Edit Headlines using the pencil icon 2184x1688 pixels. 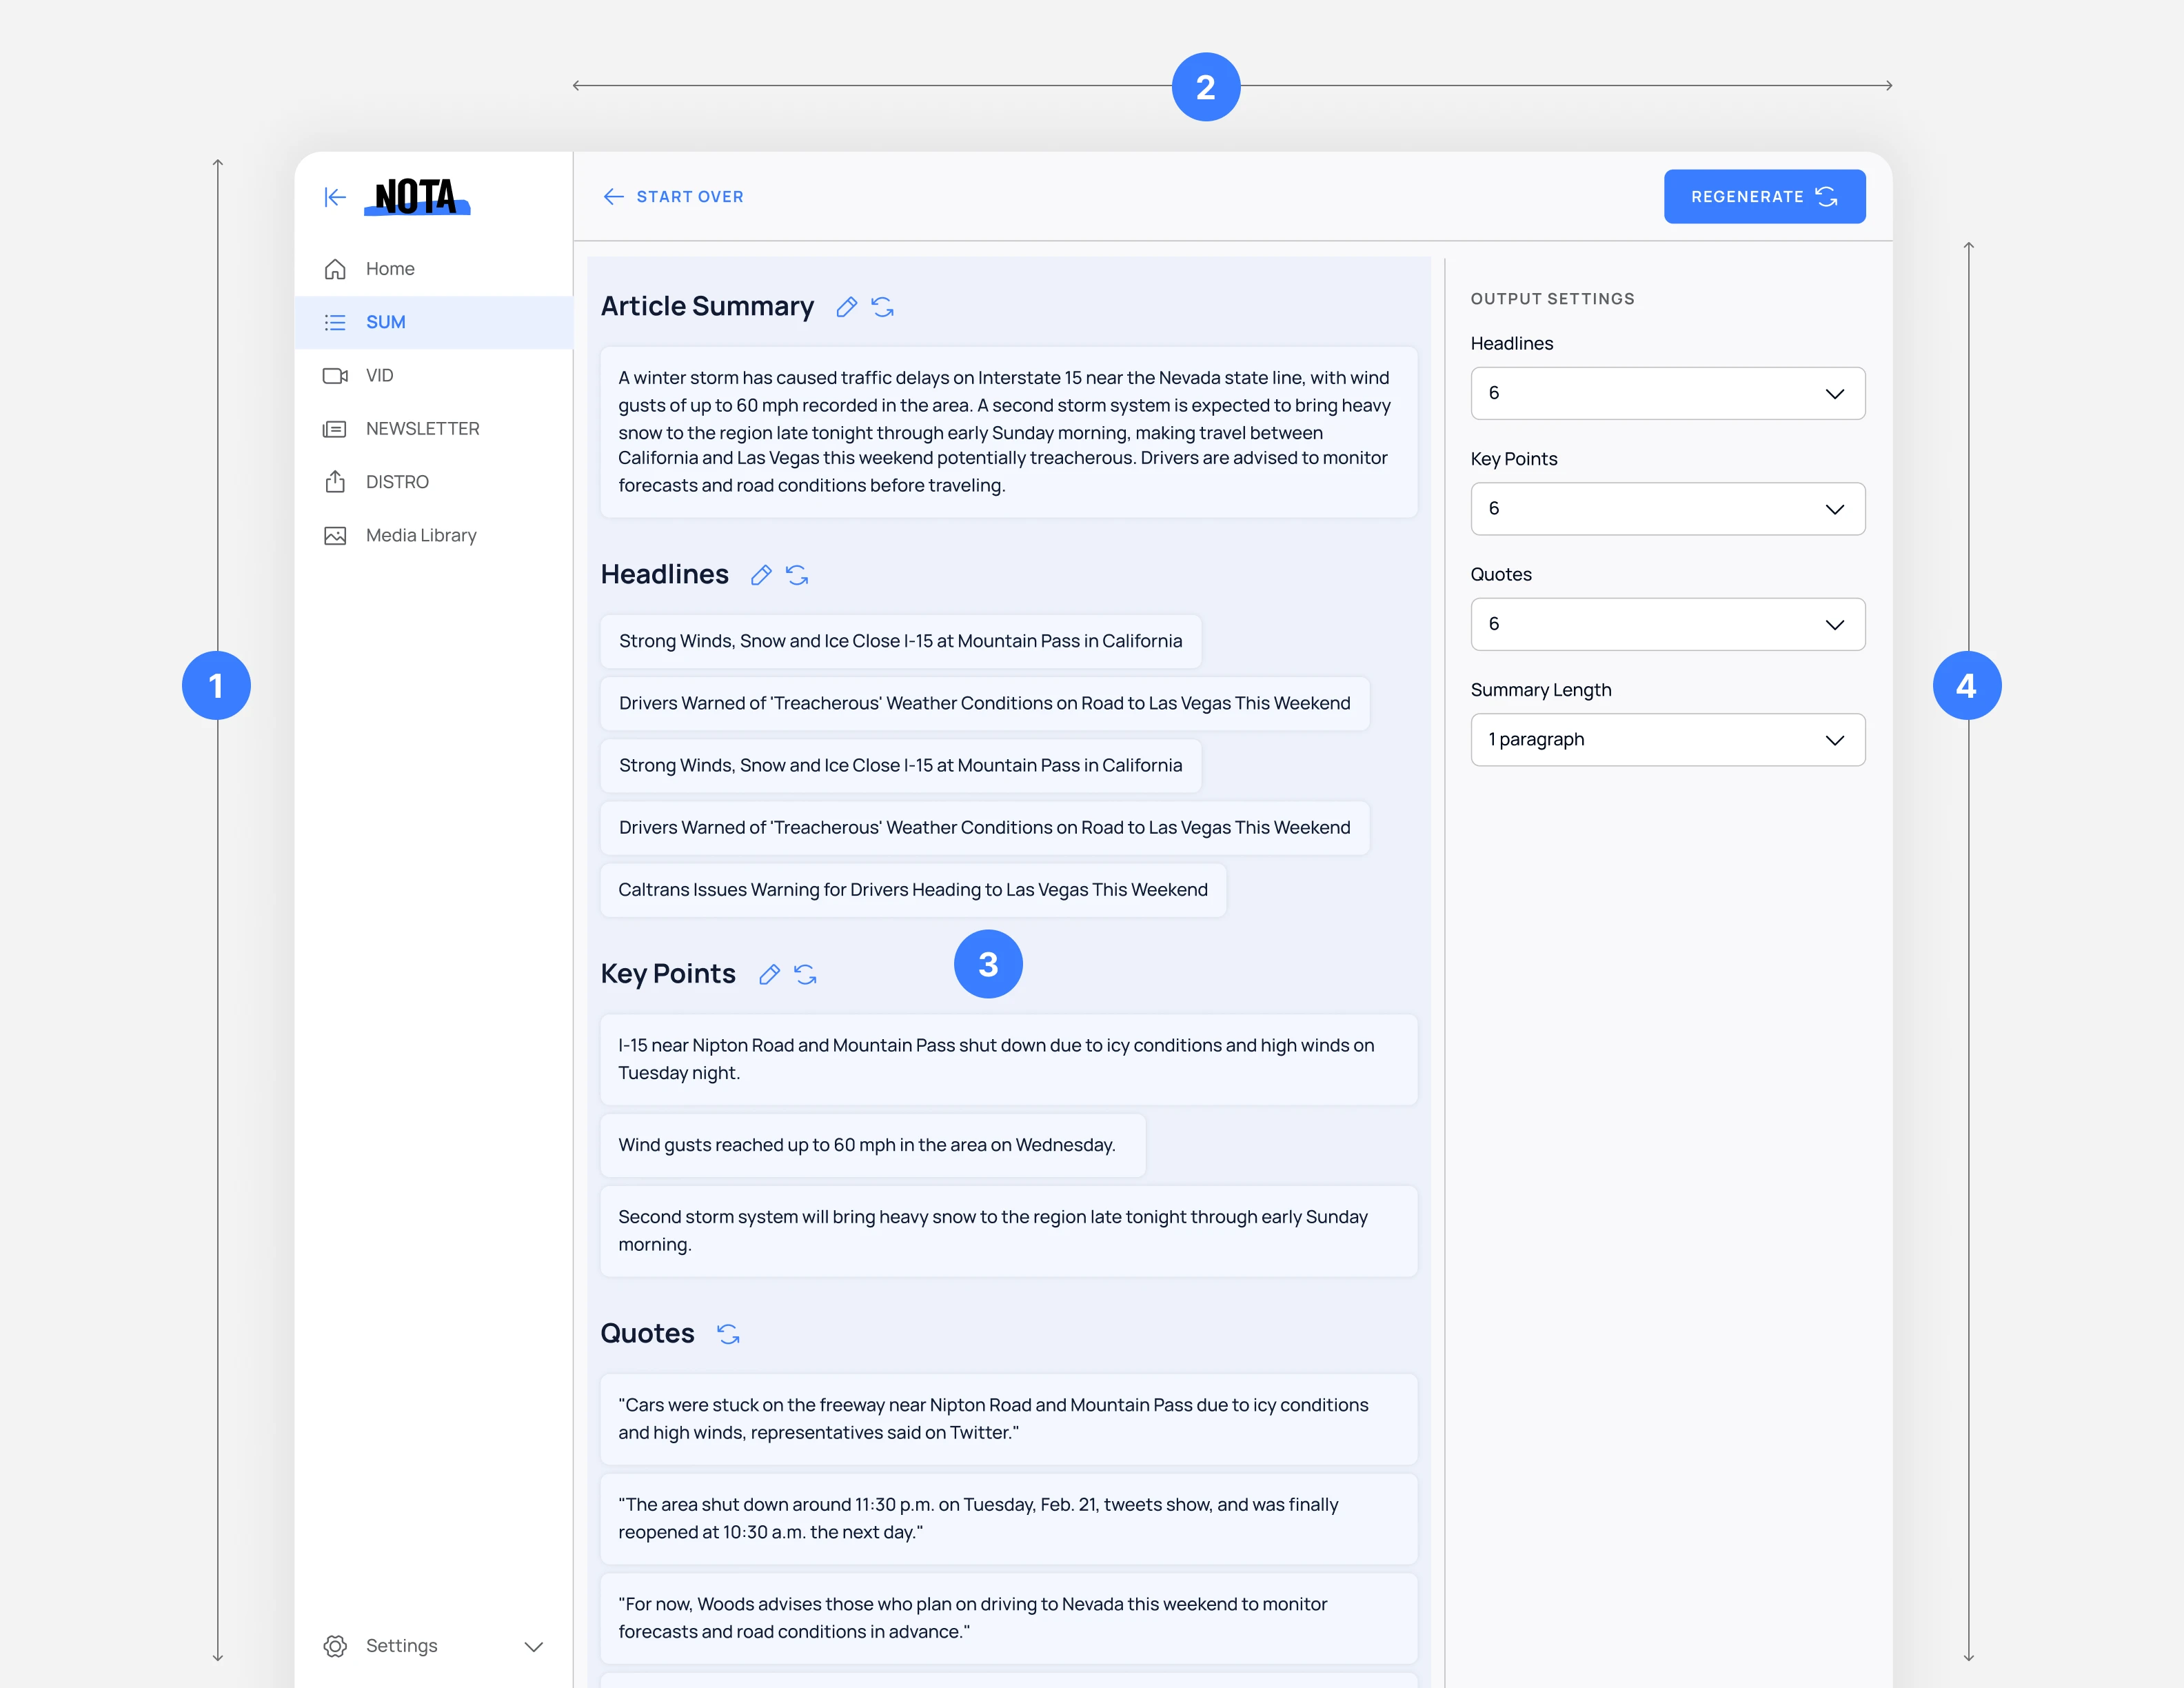[761, 575]
